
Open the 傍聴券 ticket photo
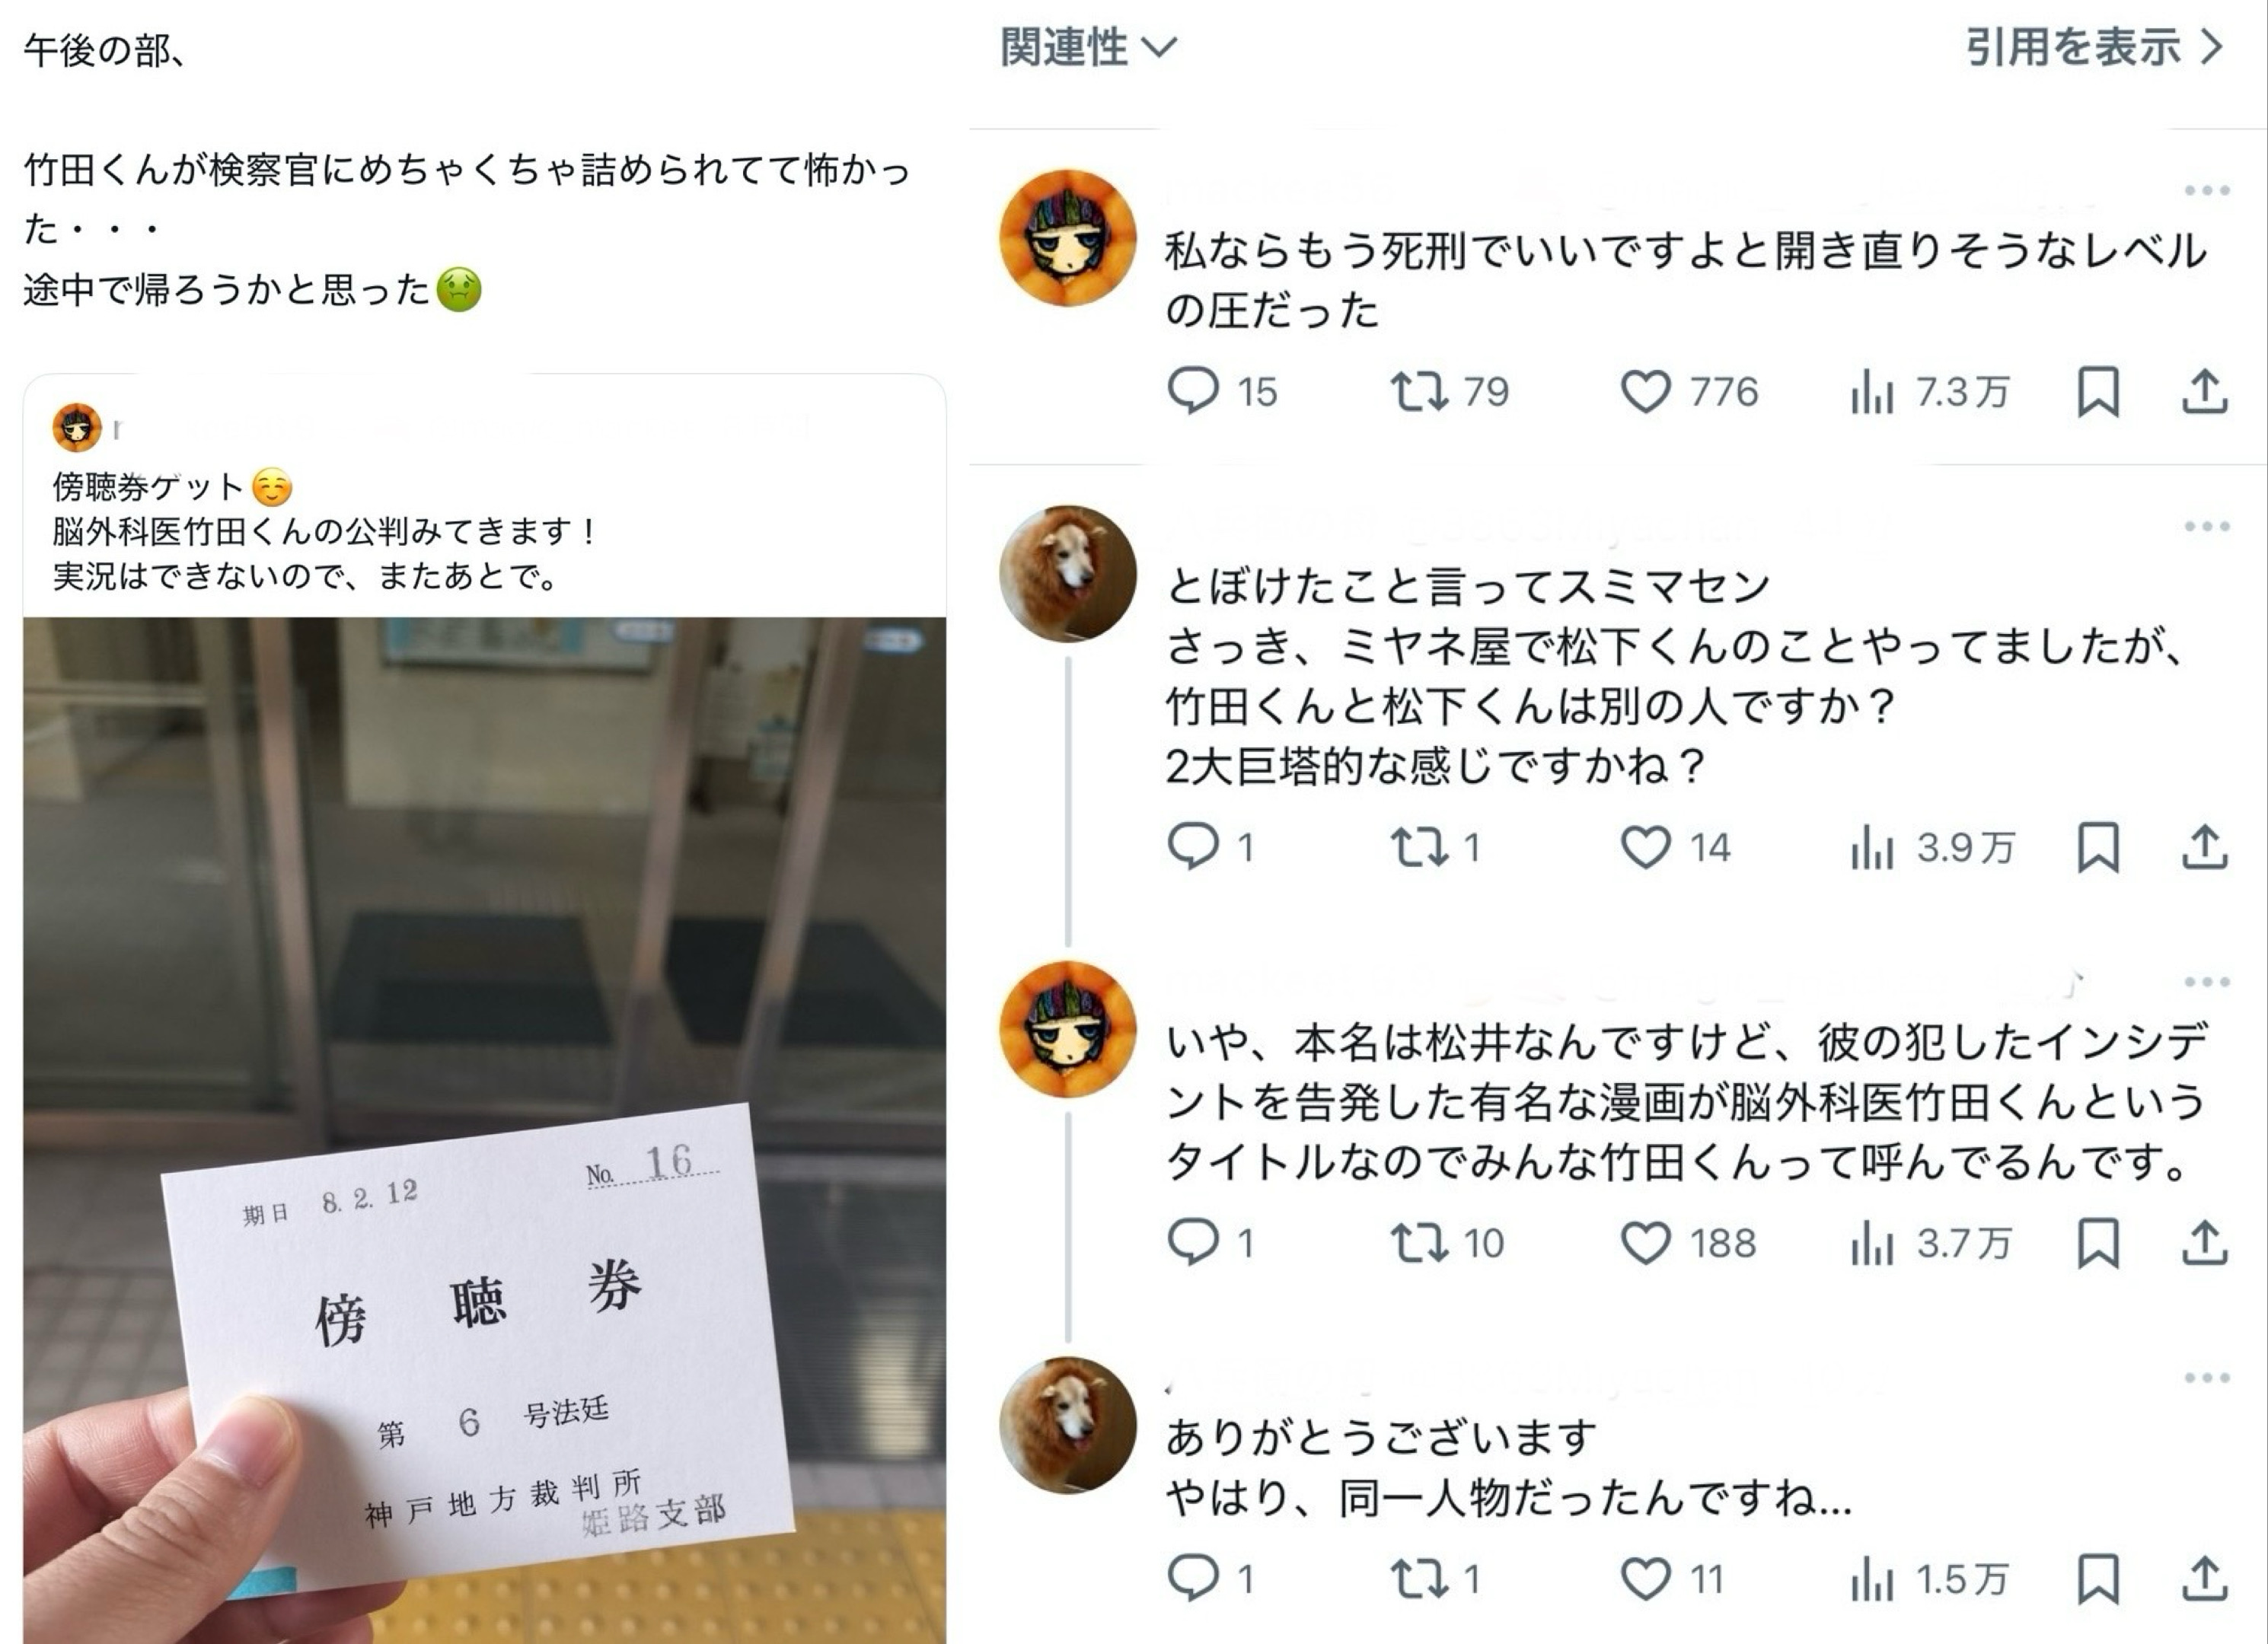(485, 1130)
